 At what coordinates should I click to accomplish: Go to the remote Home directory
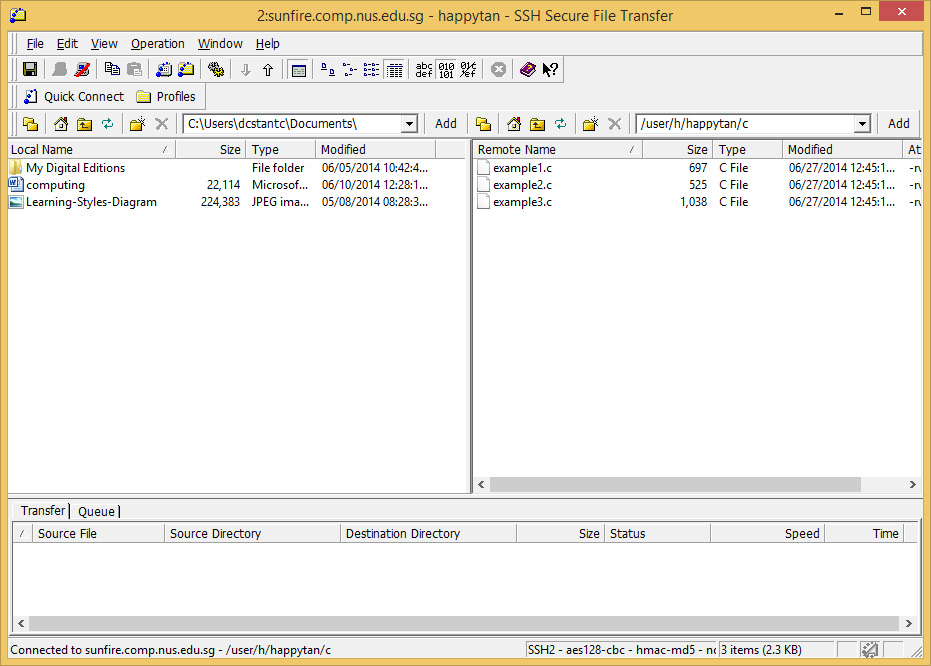(x=514, y=124)
